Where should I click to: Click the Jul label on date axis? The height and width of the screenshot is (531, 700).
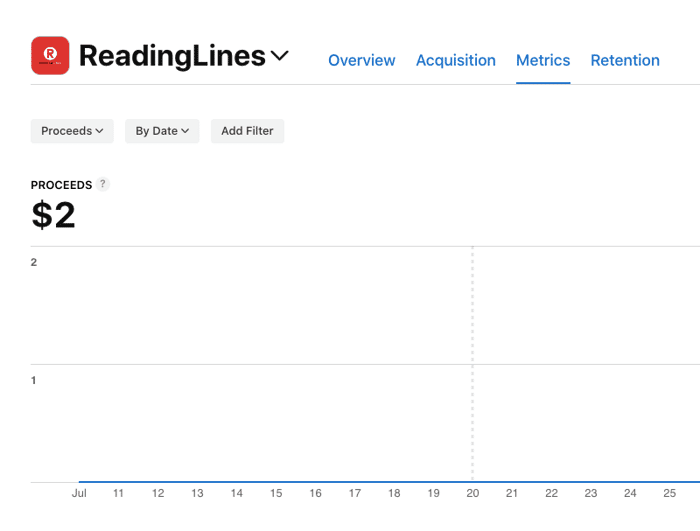[x=79, y=493]
